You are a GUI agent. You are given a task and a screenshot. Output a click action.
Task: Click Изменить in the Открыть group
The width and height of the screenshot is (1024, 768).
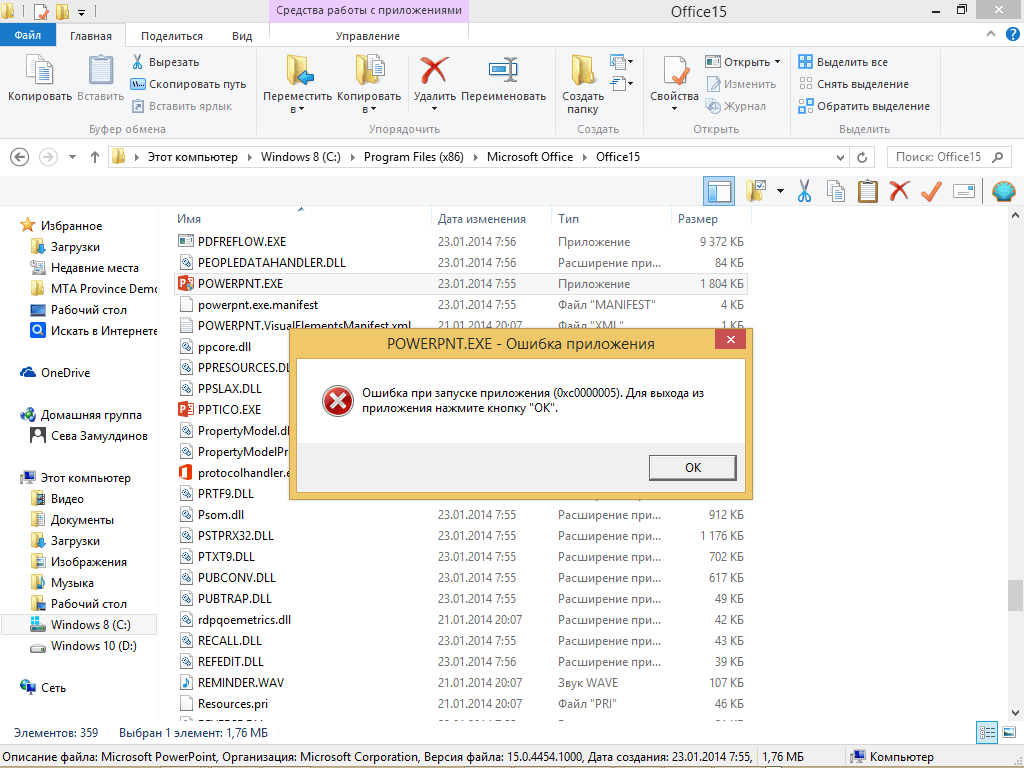coord(741,84)
